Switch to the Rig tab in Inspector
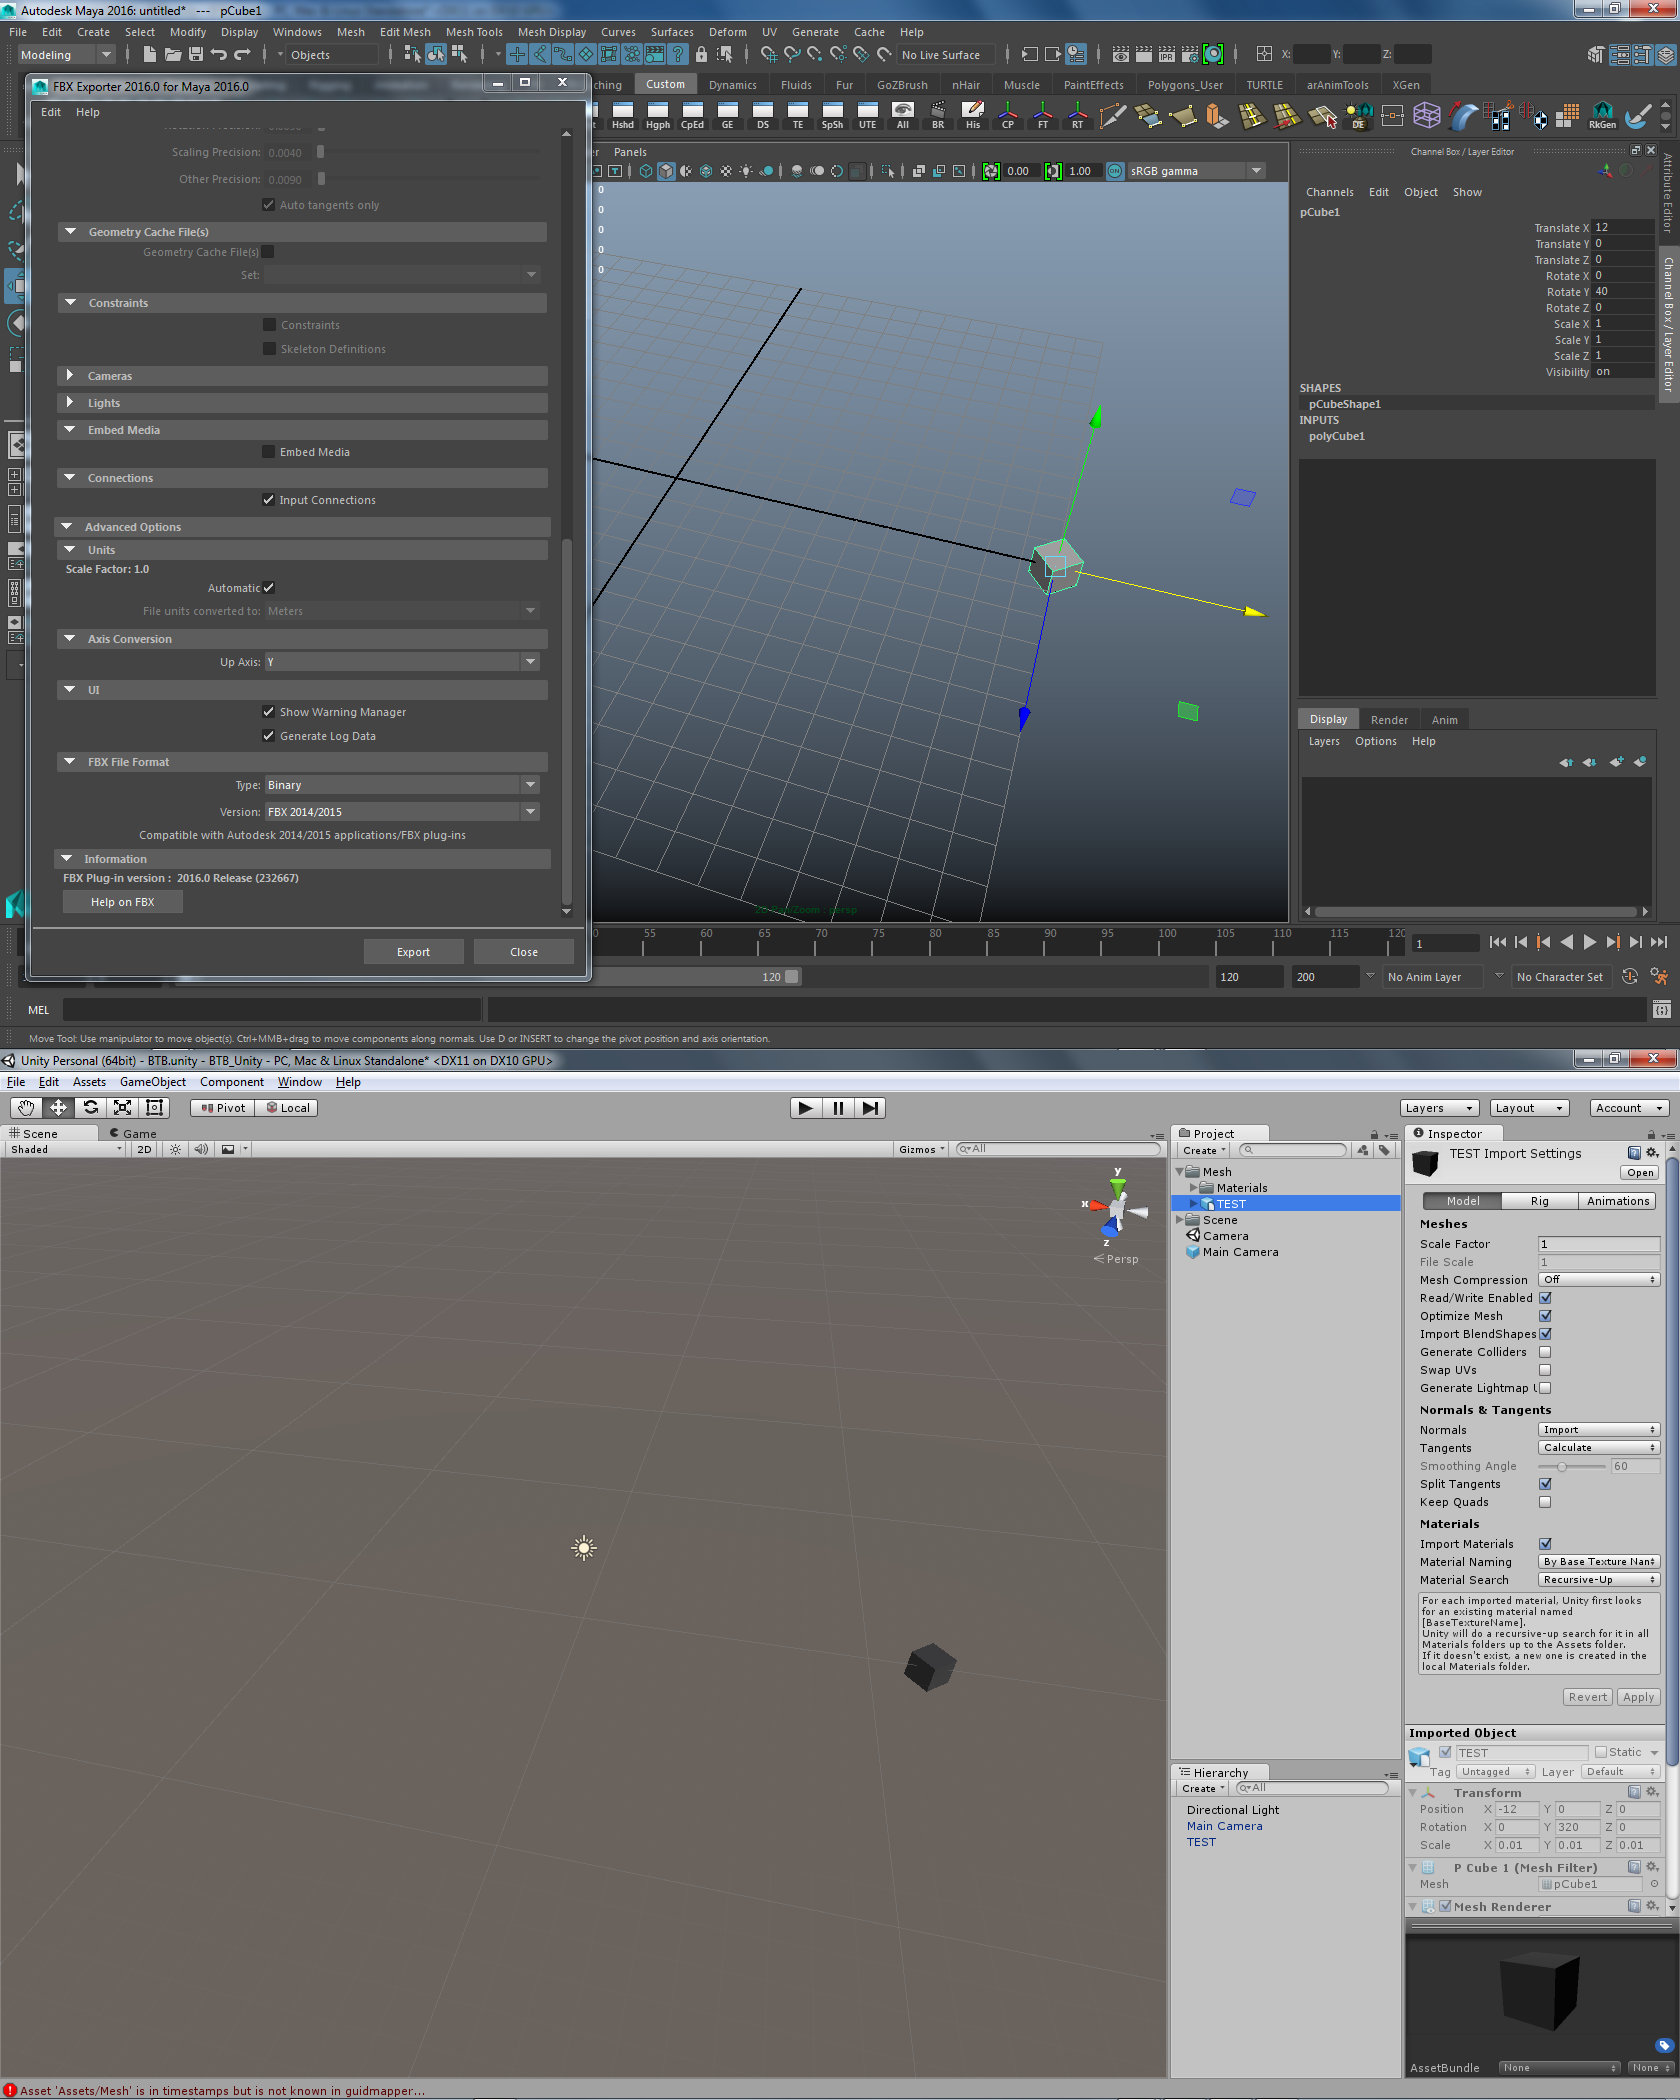The image size is (1680, 2100). tap(1539, 1201)
